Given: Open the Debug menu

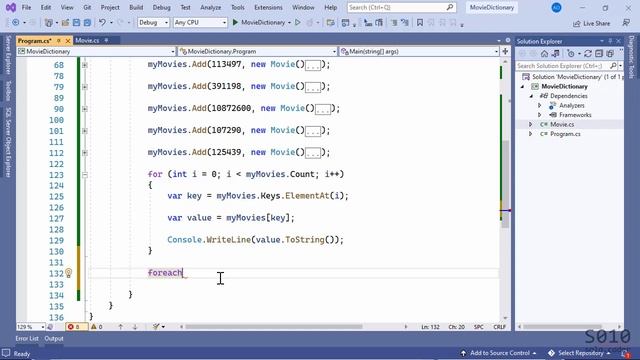Looking at the screenshot, I should pyautogui.click(x=162, y=7).
